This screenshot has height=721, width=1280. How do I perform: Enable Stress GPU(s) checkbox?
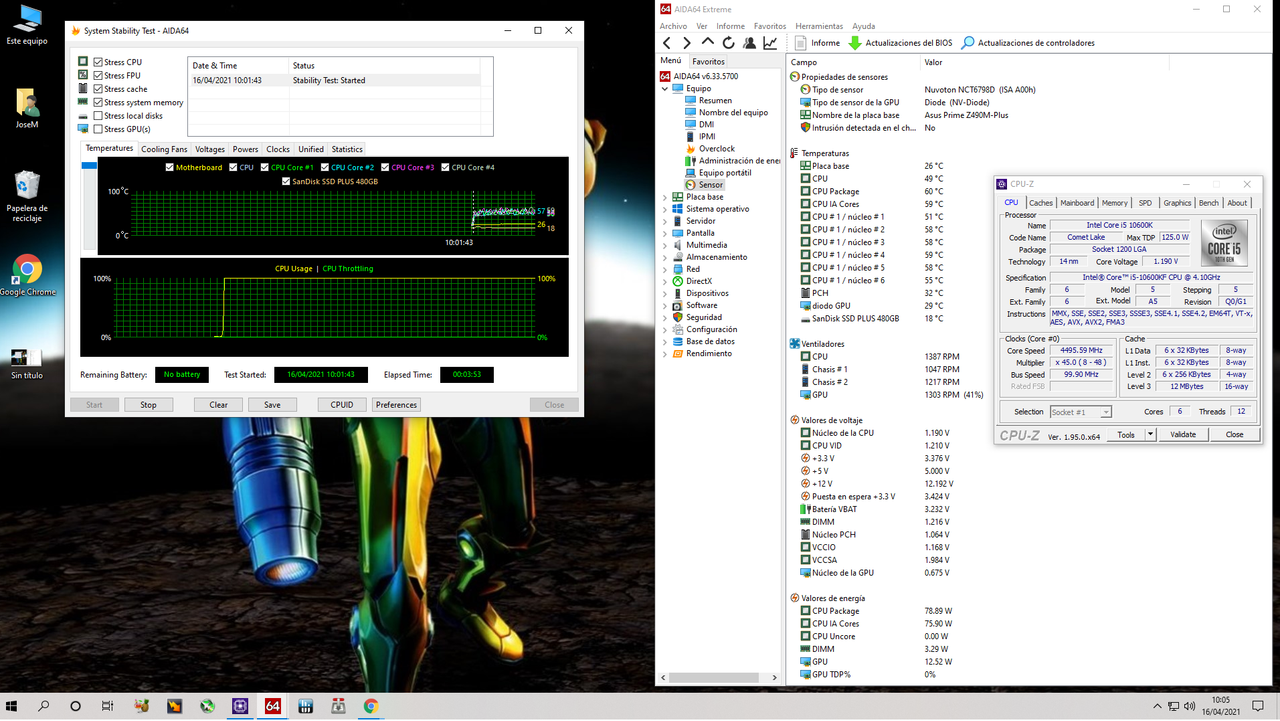click(98, 129)
